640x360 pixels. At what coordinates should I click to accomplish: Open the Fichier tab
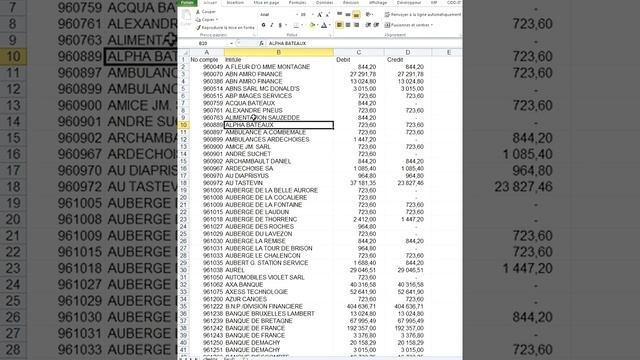tap(187, 2)
